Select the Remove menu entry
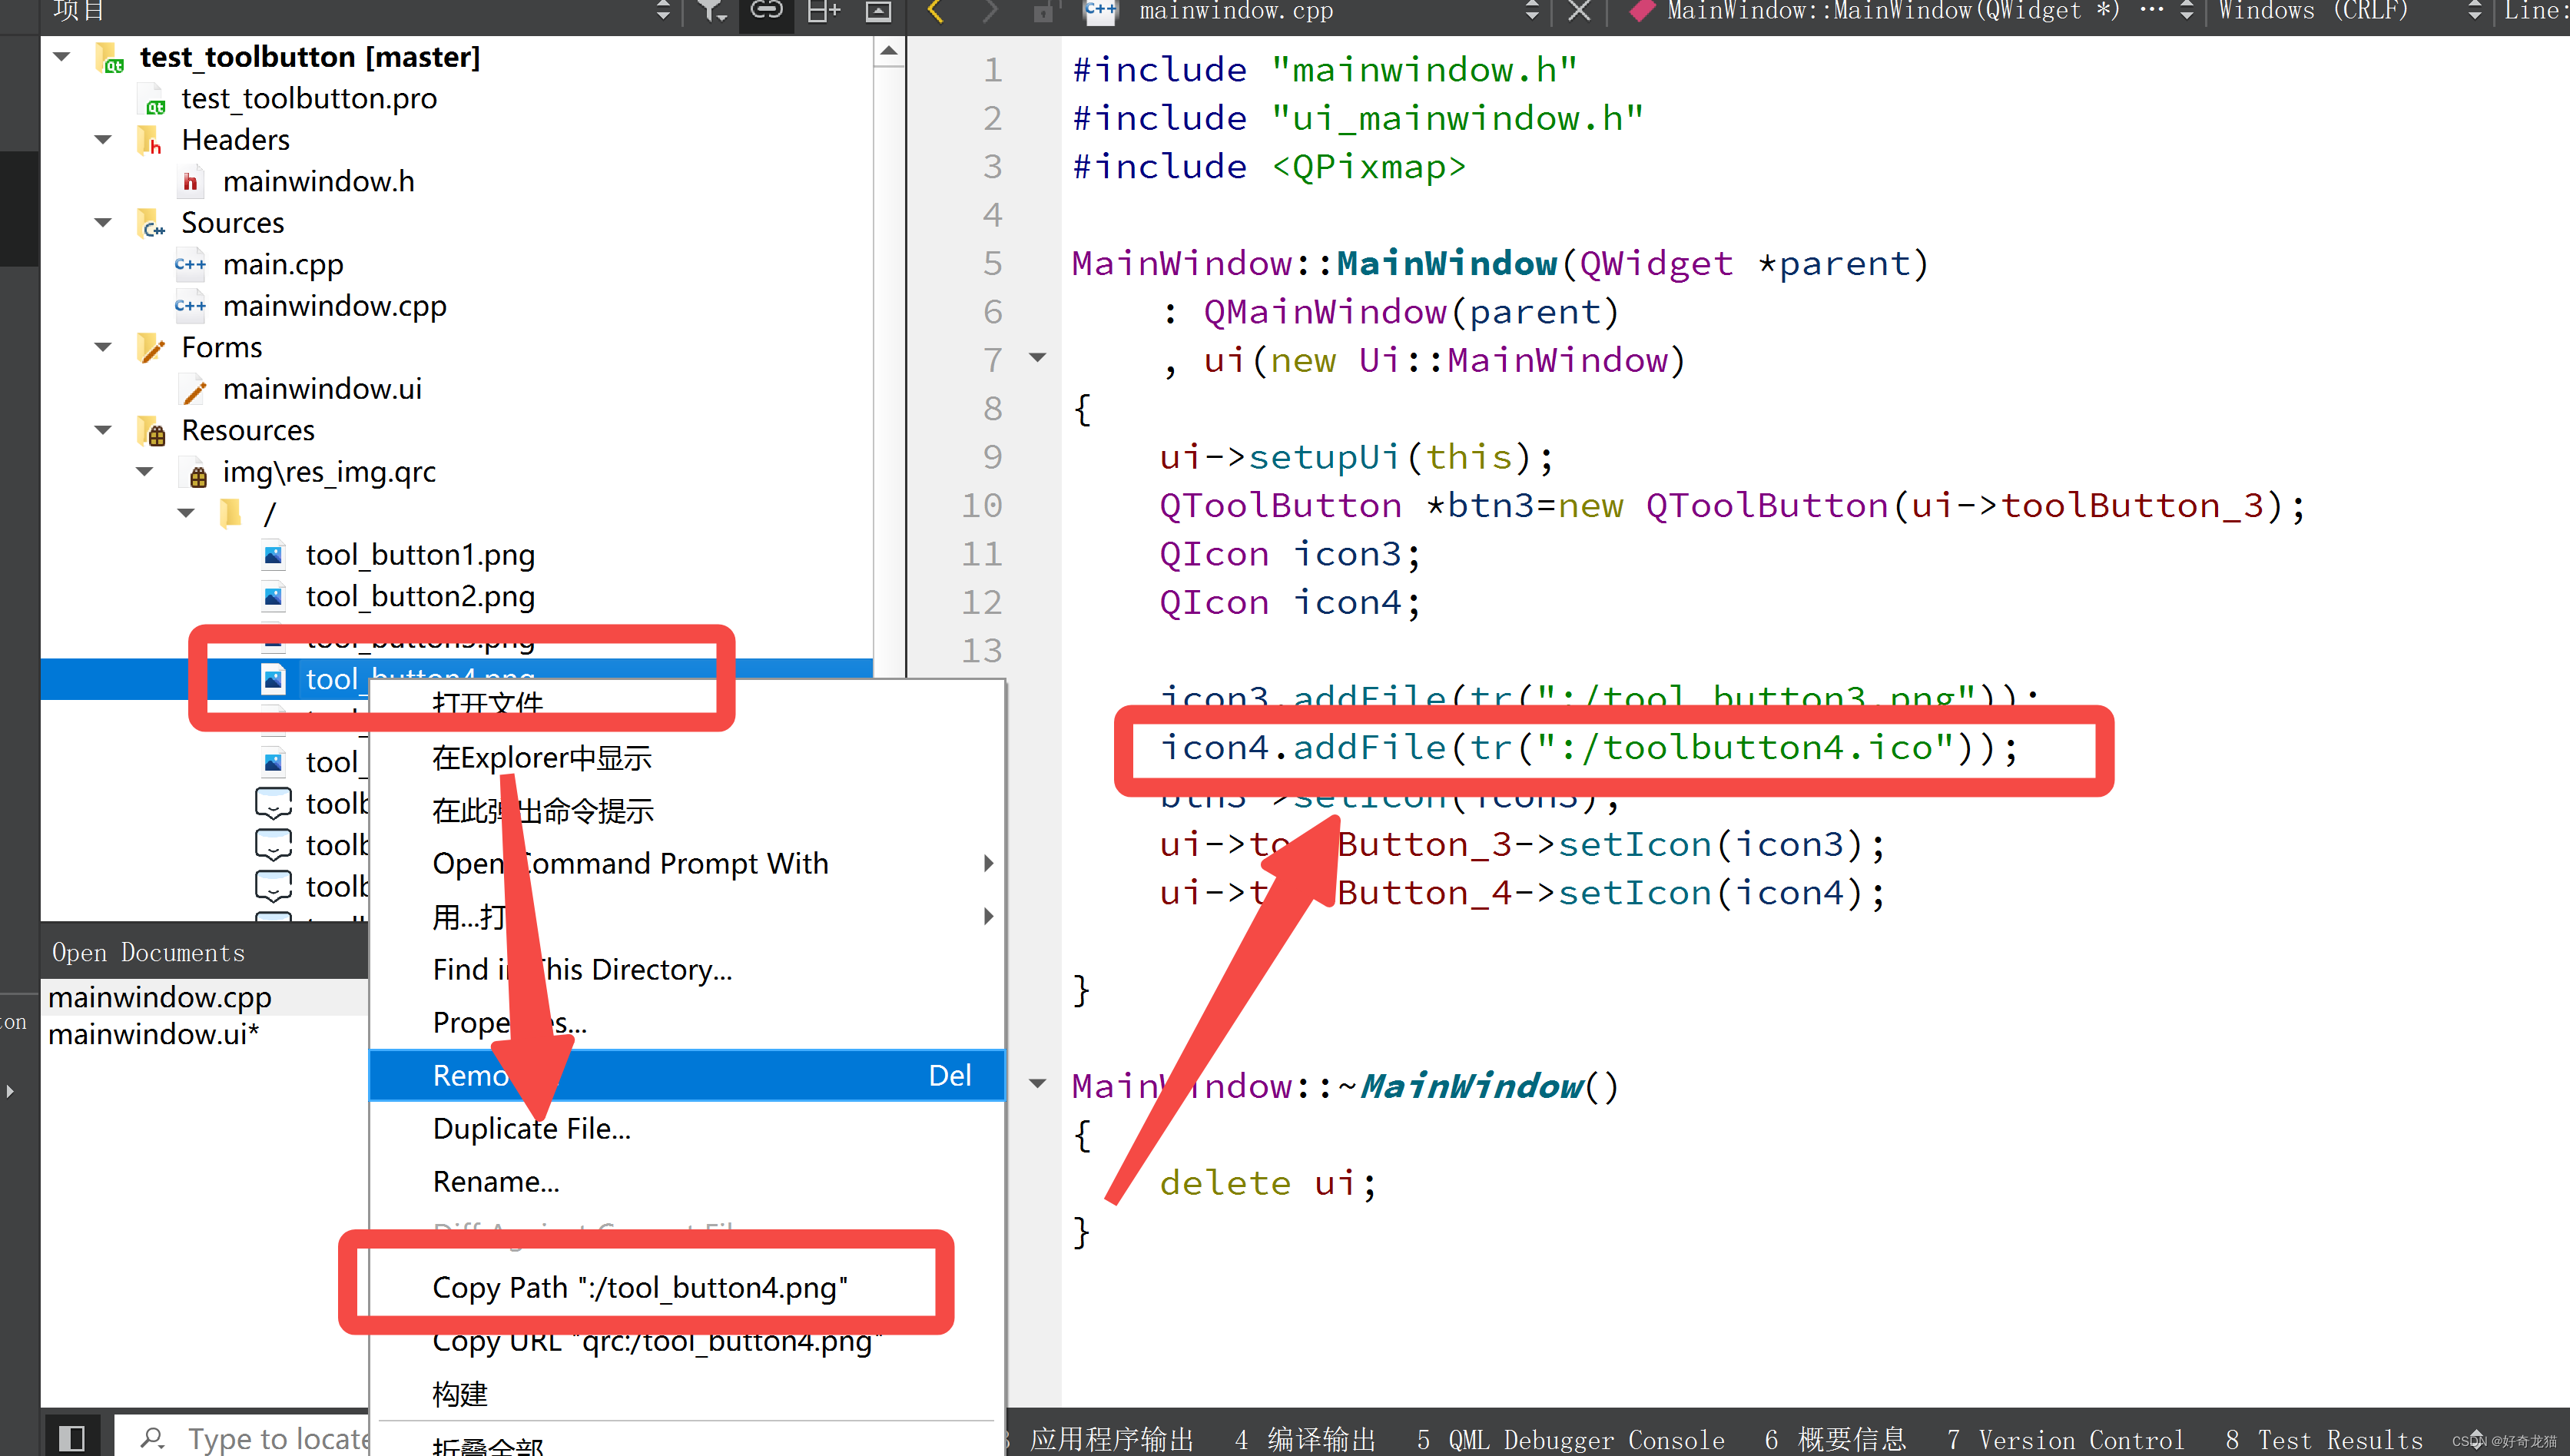The height and width of the screenshot is (1456, 2570). pyautogui.click(x=687, y=1076)
